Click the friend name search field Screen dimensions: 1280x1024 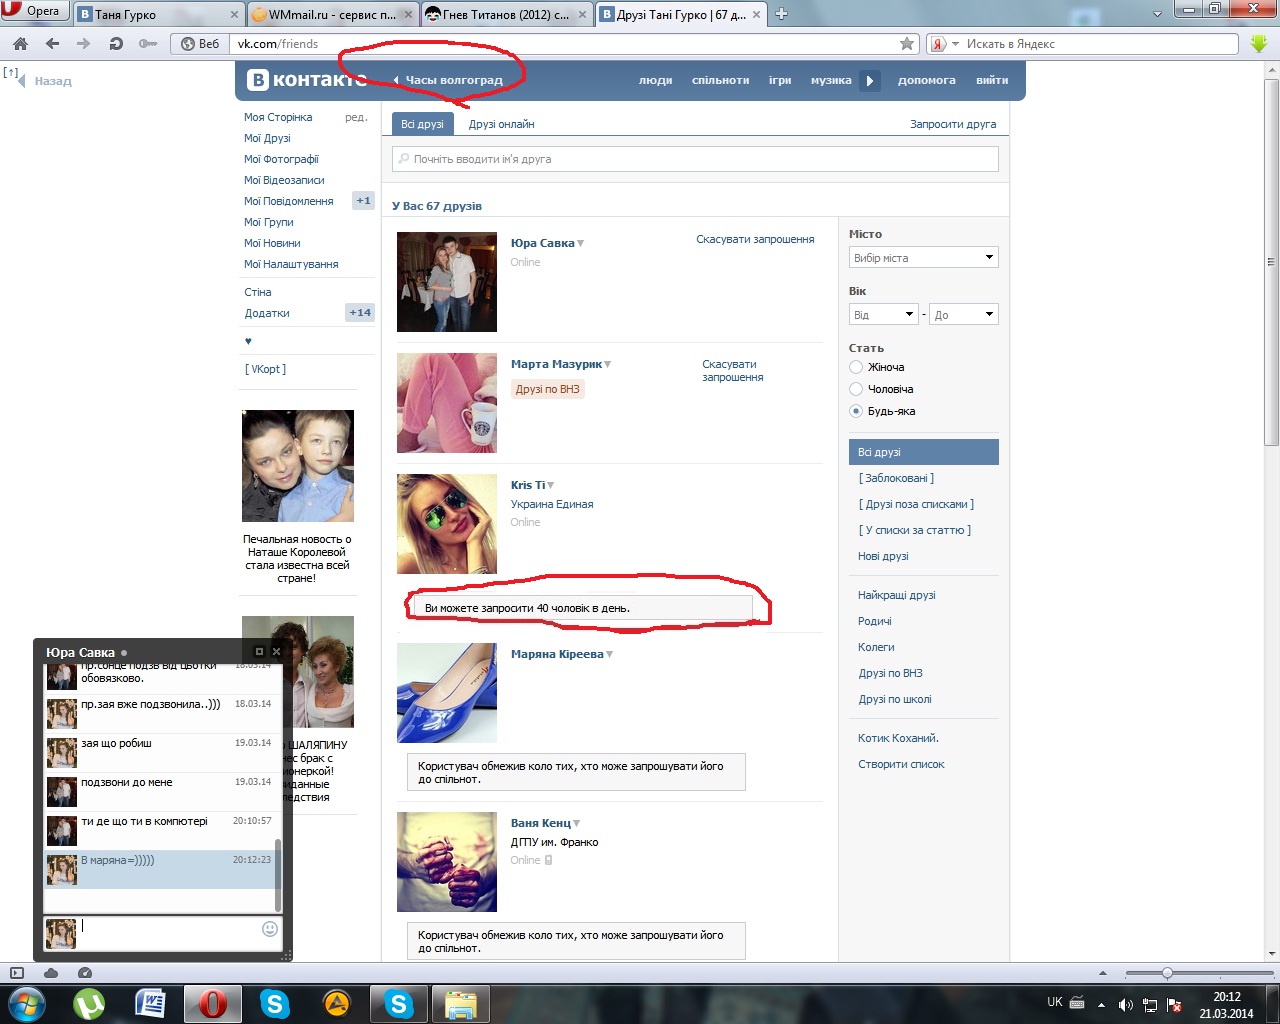click(696, 159)
